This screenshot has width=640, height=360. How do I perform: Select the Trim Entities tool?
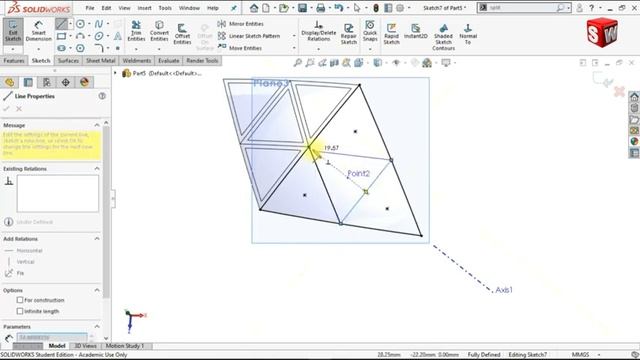136,31
